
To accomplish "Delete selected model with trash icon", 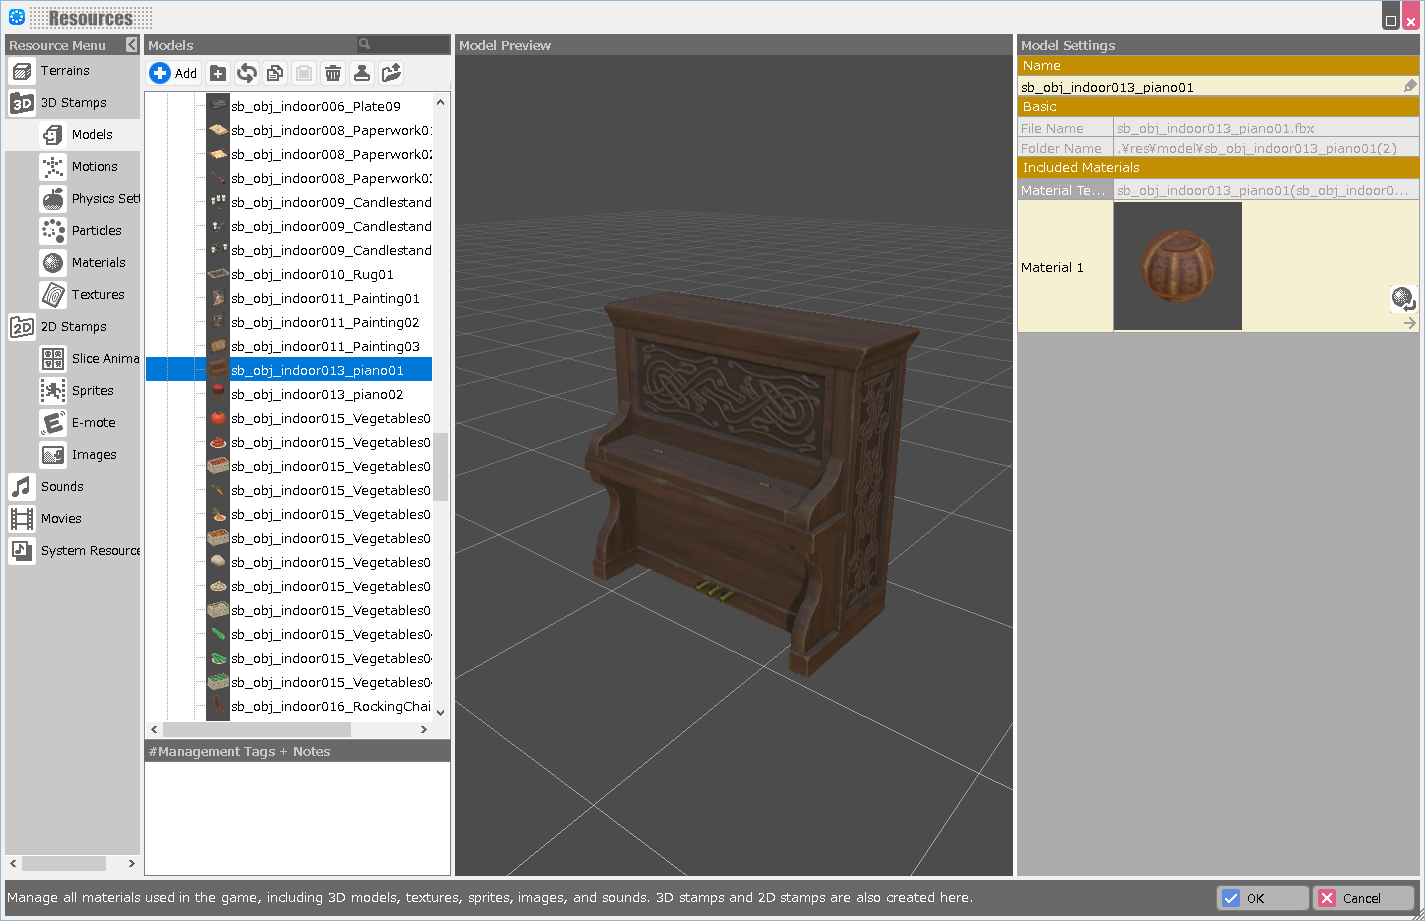I will pyautogui.click(x=333, y=73).
